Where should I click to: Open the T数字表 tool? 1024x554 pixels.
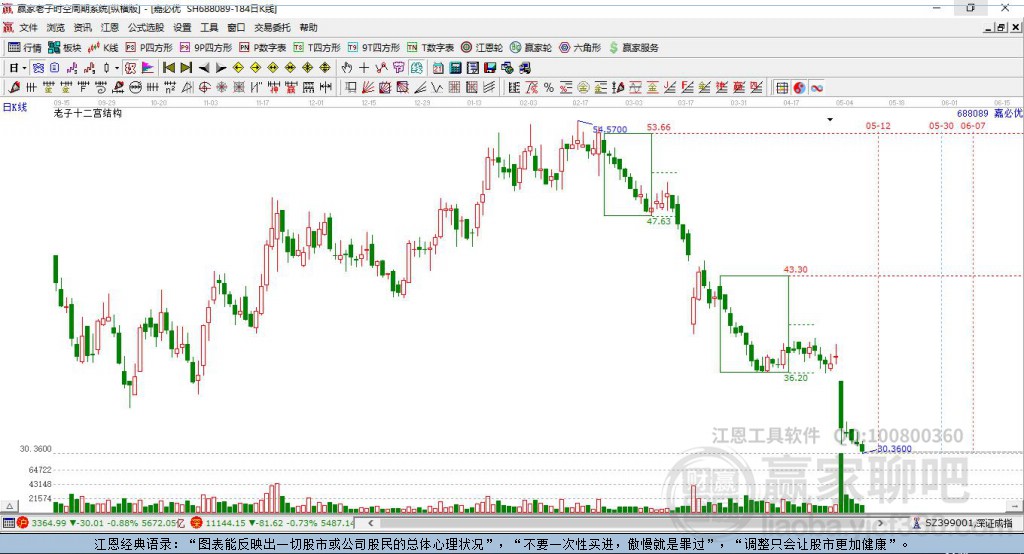pyautogui.click(x=430, y=48)
